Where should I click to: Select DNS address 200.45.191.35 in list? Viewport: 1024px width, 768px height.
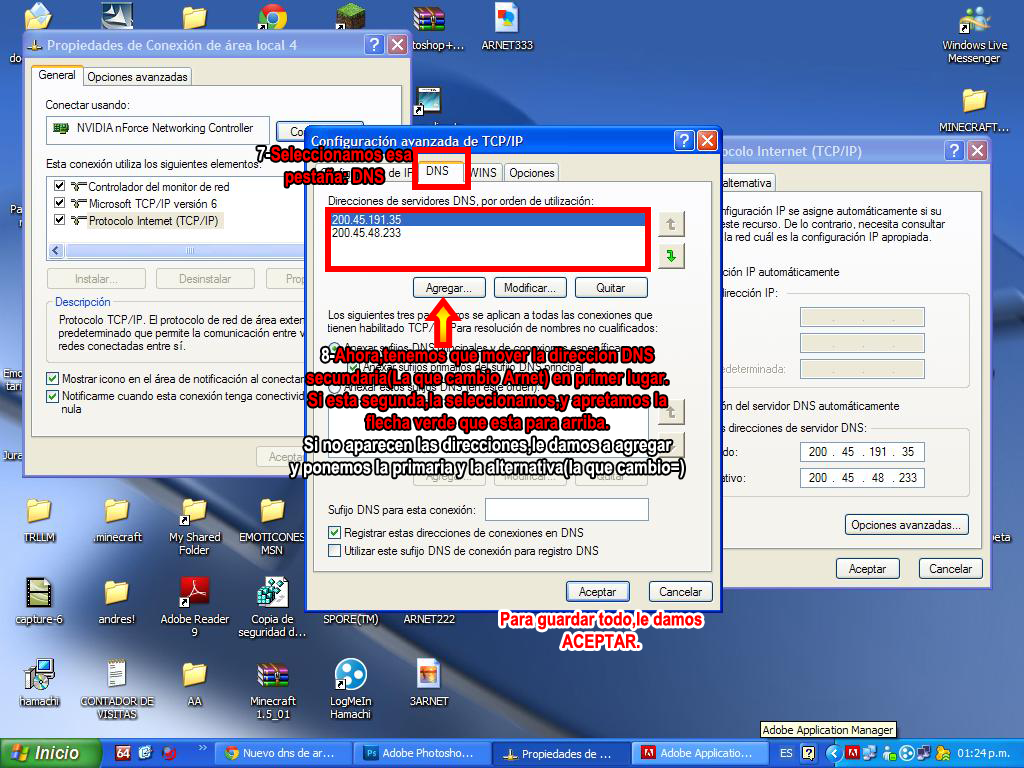[x=487, y=219]
